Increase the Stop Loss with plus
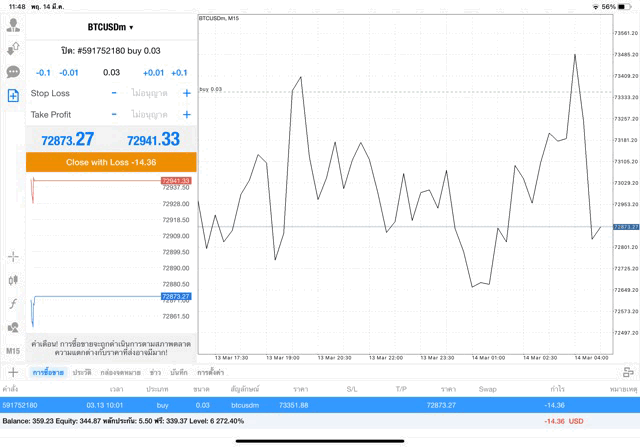Screen dimensions: 640x447 186,93
